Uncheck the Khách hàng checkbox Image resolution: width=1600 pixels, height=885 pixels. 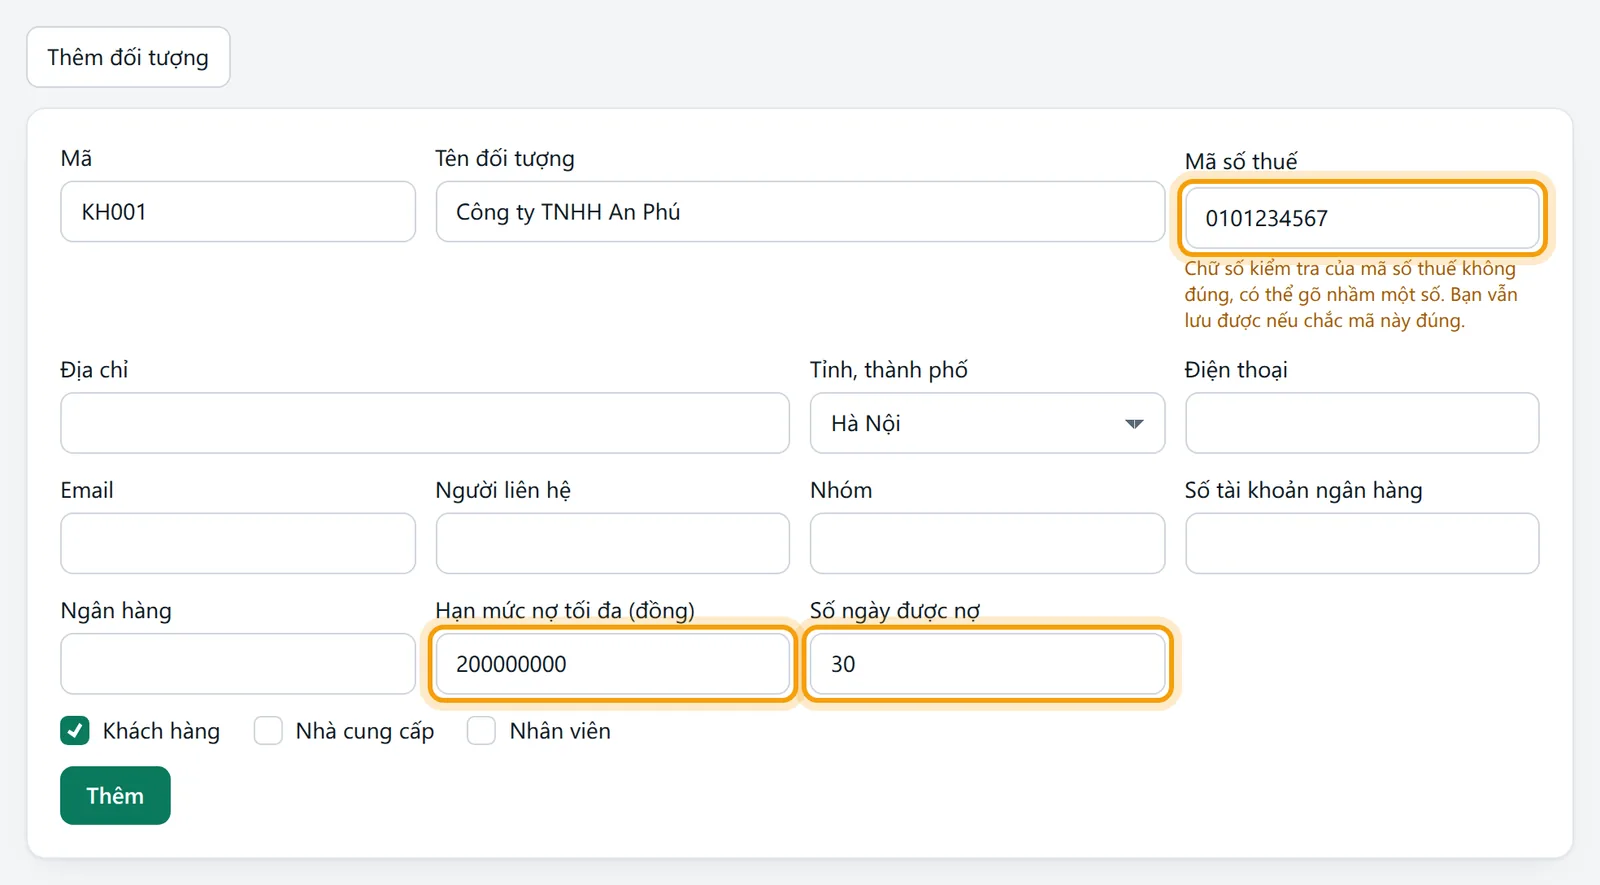tap(75, 731)
